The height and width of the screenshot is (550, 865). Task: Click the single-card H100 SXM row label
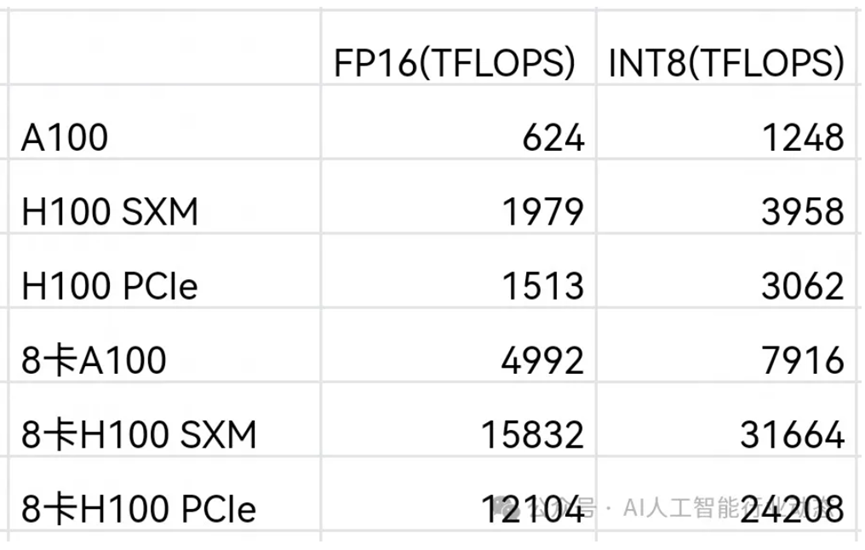click(110, 212)
